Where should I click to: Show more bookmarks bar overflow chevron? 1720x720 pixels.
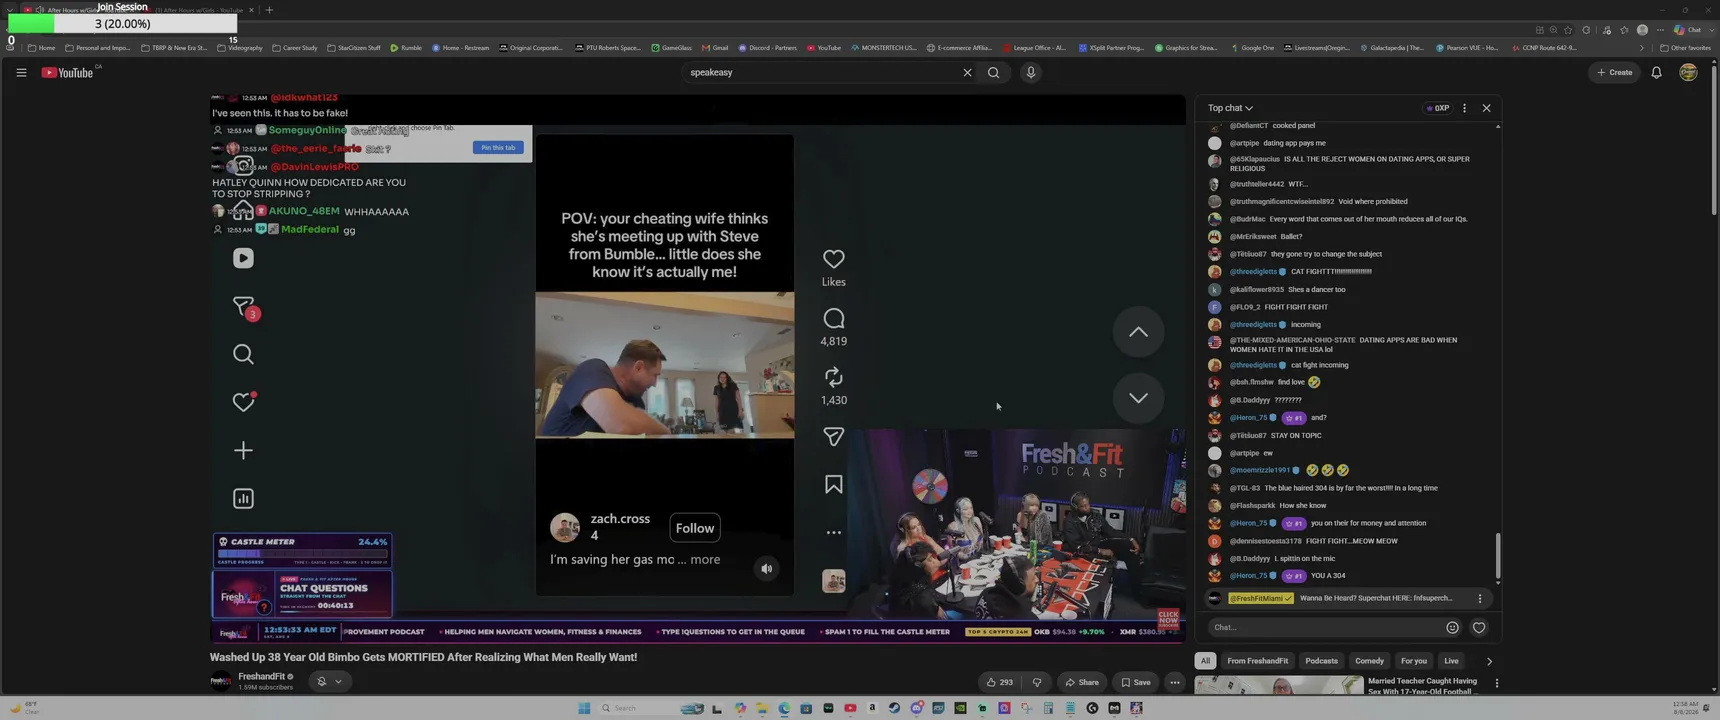coord(1641,47)
